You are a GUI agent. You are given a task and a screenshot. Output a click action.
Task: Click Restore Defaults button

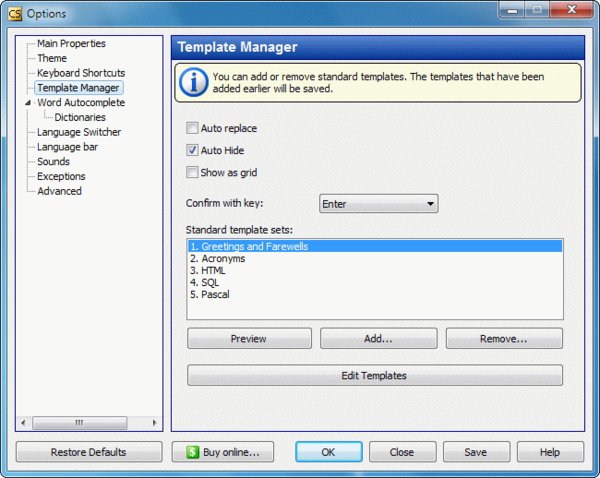click(88, 452)
